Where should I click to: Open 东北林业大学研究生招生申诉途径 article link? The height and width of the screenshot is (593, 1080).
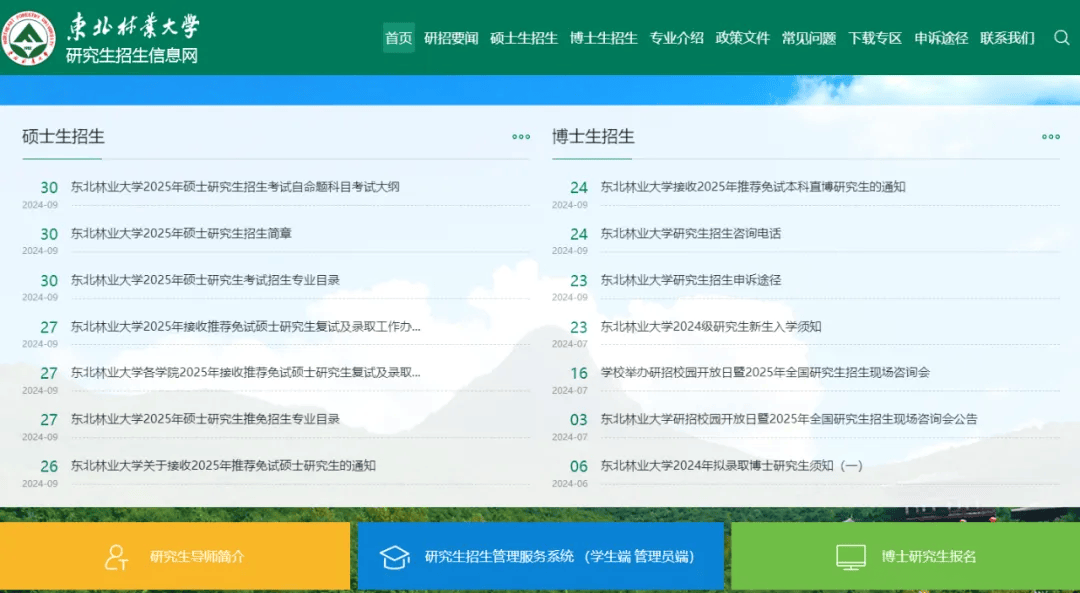pos(691,280)
